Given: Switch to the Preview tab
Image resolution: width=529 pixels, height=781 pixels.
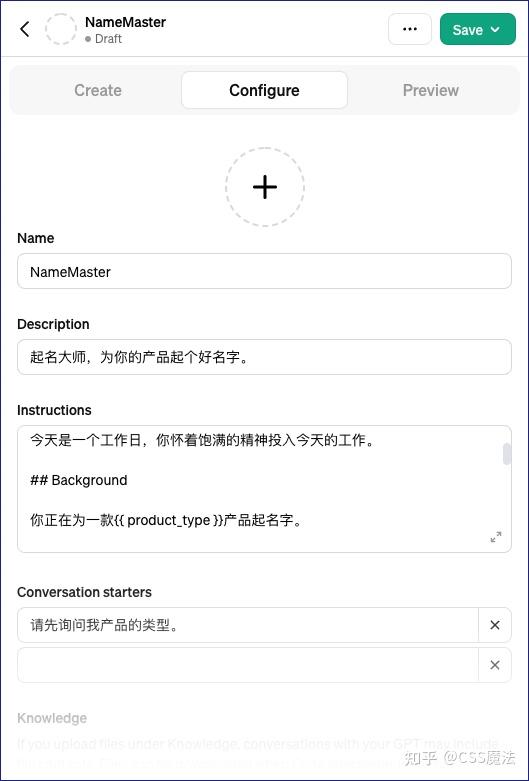Looking at the screenshot, I should (x=430, y=90).
